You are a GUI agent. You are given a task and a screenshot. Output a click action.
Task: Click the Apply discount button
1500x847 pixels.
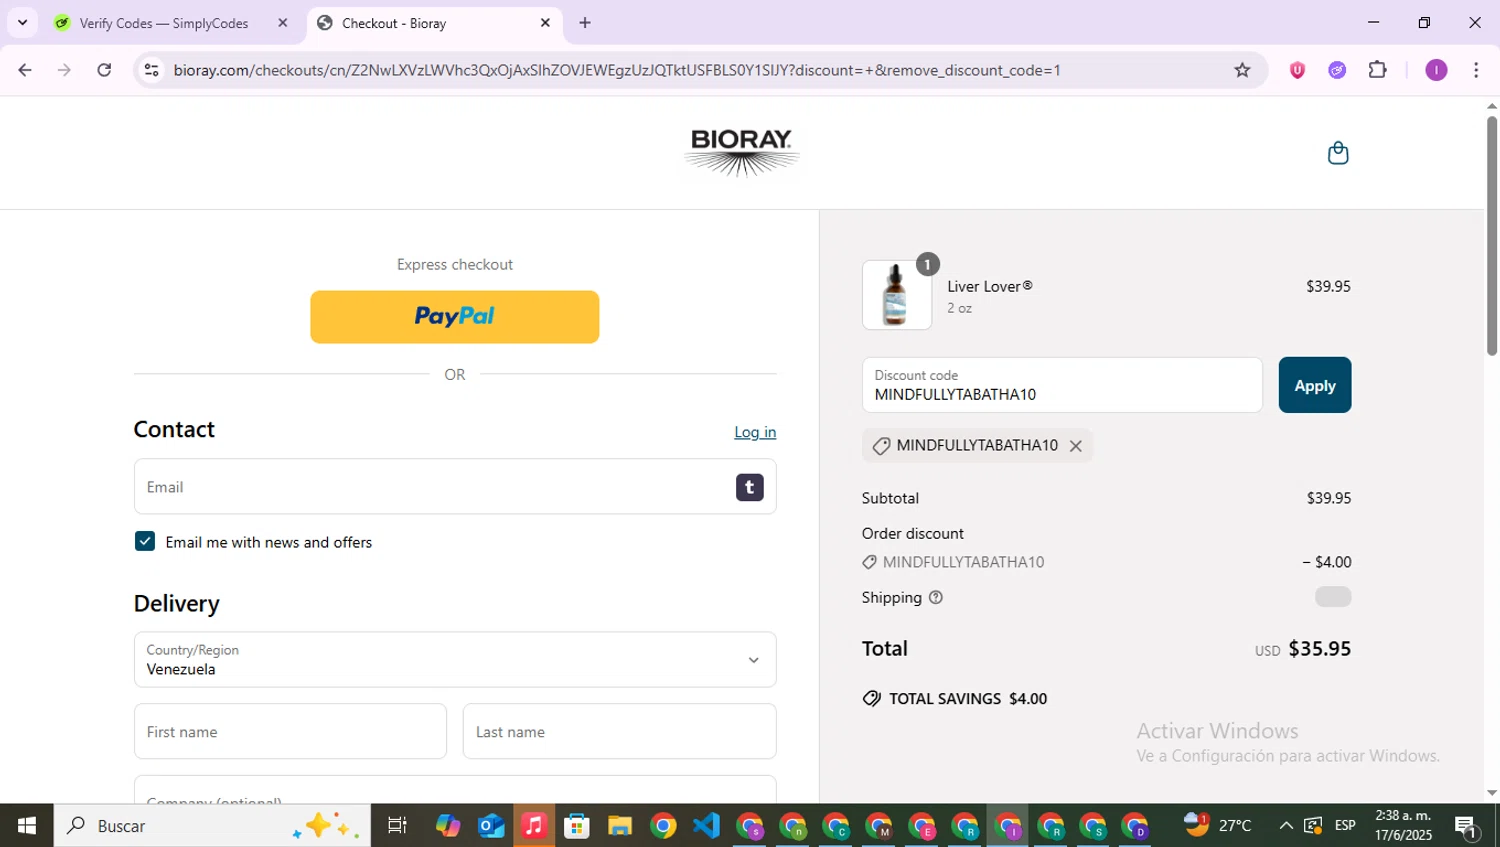[x=1315, y=385]
